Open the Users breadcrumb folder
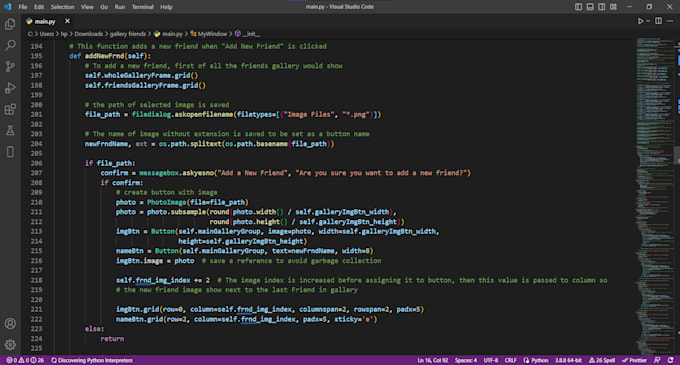Viewport: 680px width, 365px height. tap(47, 34)
